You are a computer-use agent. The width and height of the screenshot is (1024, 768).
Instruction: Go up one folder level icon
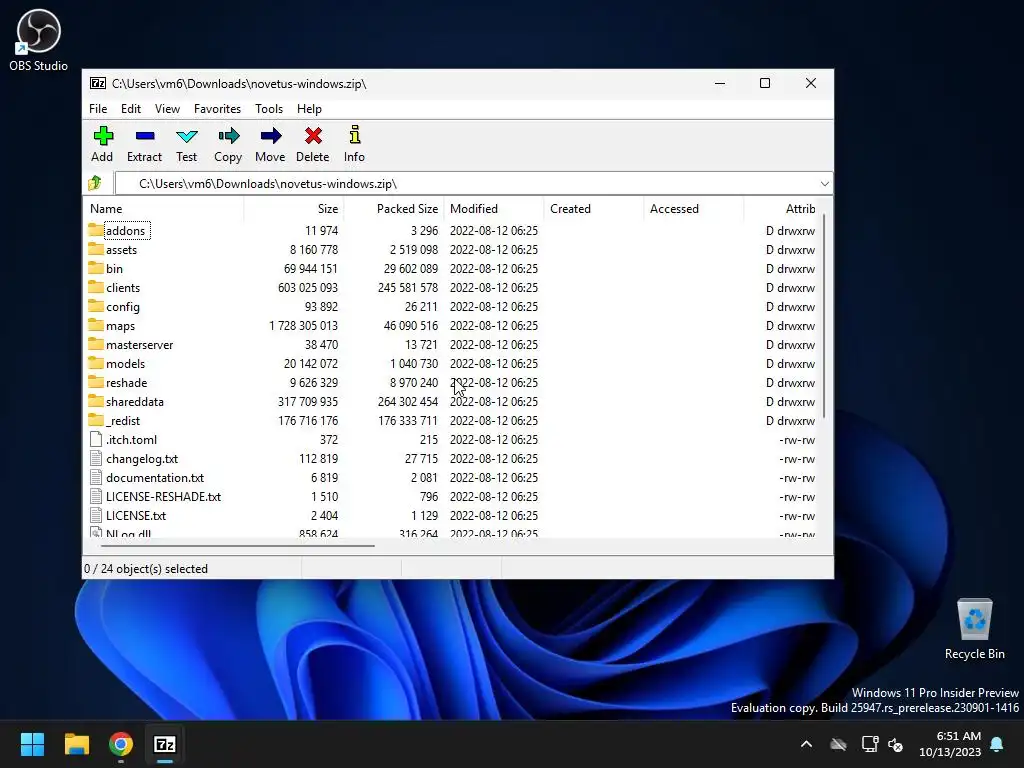tap(95, 184)
